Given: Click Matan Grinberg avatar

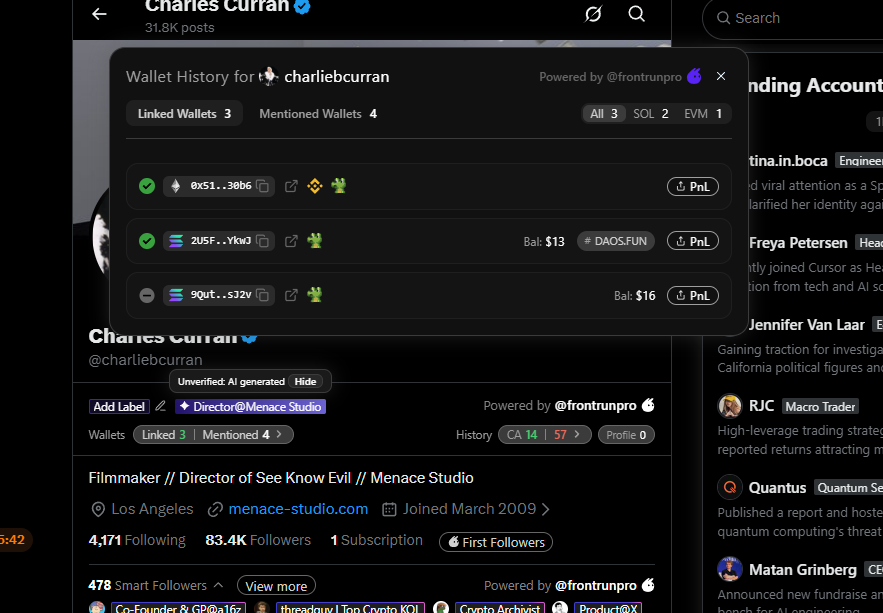Looking at the screenshot, I should (x=730, y=569).
